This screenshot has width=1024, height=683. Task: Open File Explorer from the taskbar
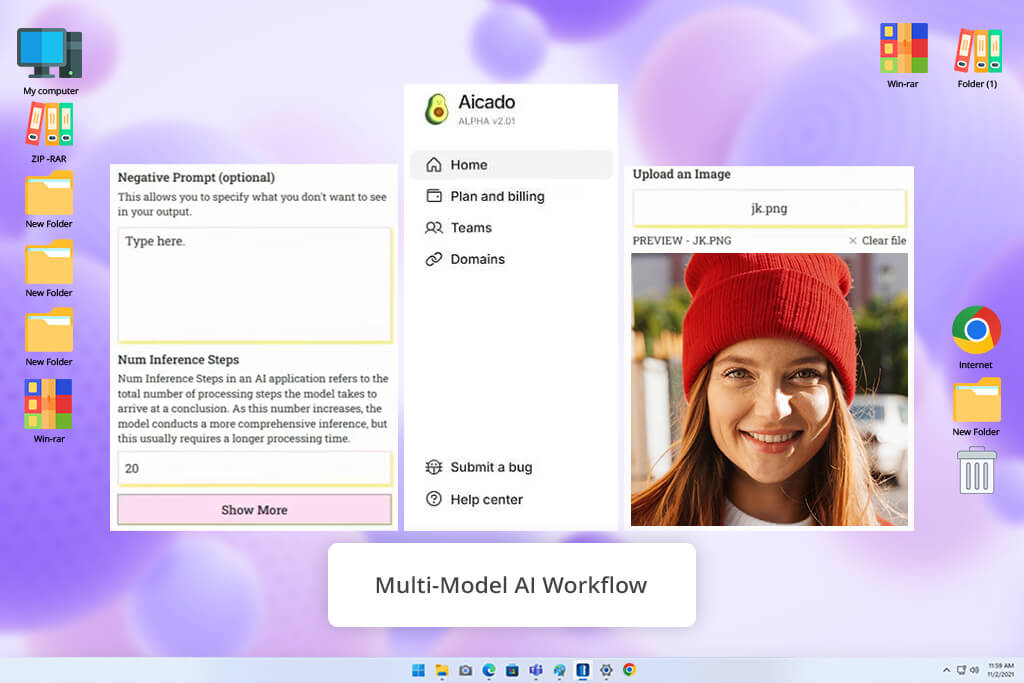(442, 670)
